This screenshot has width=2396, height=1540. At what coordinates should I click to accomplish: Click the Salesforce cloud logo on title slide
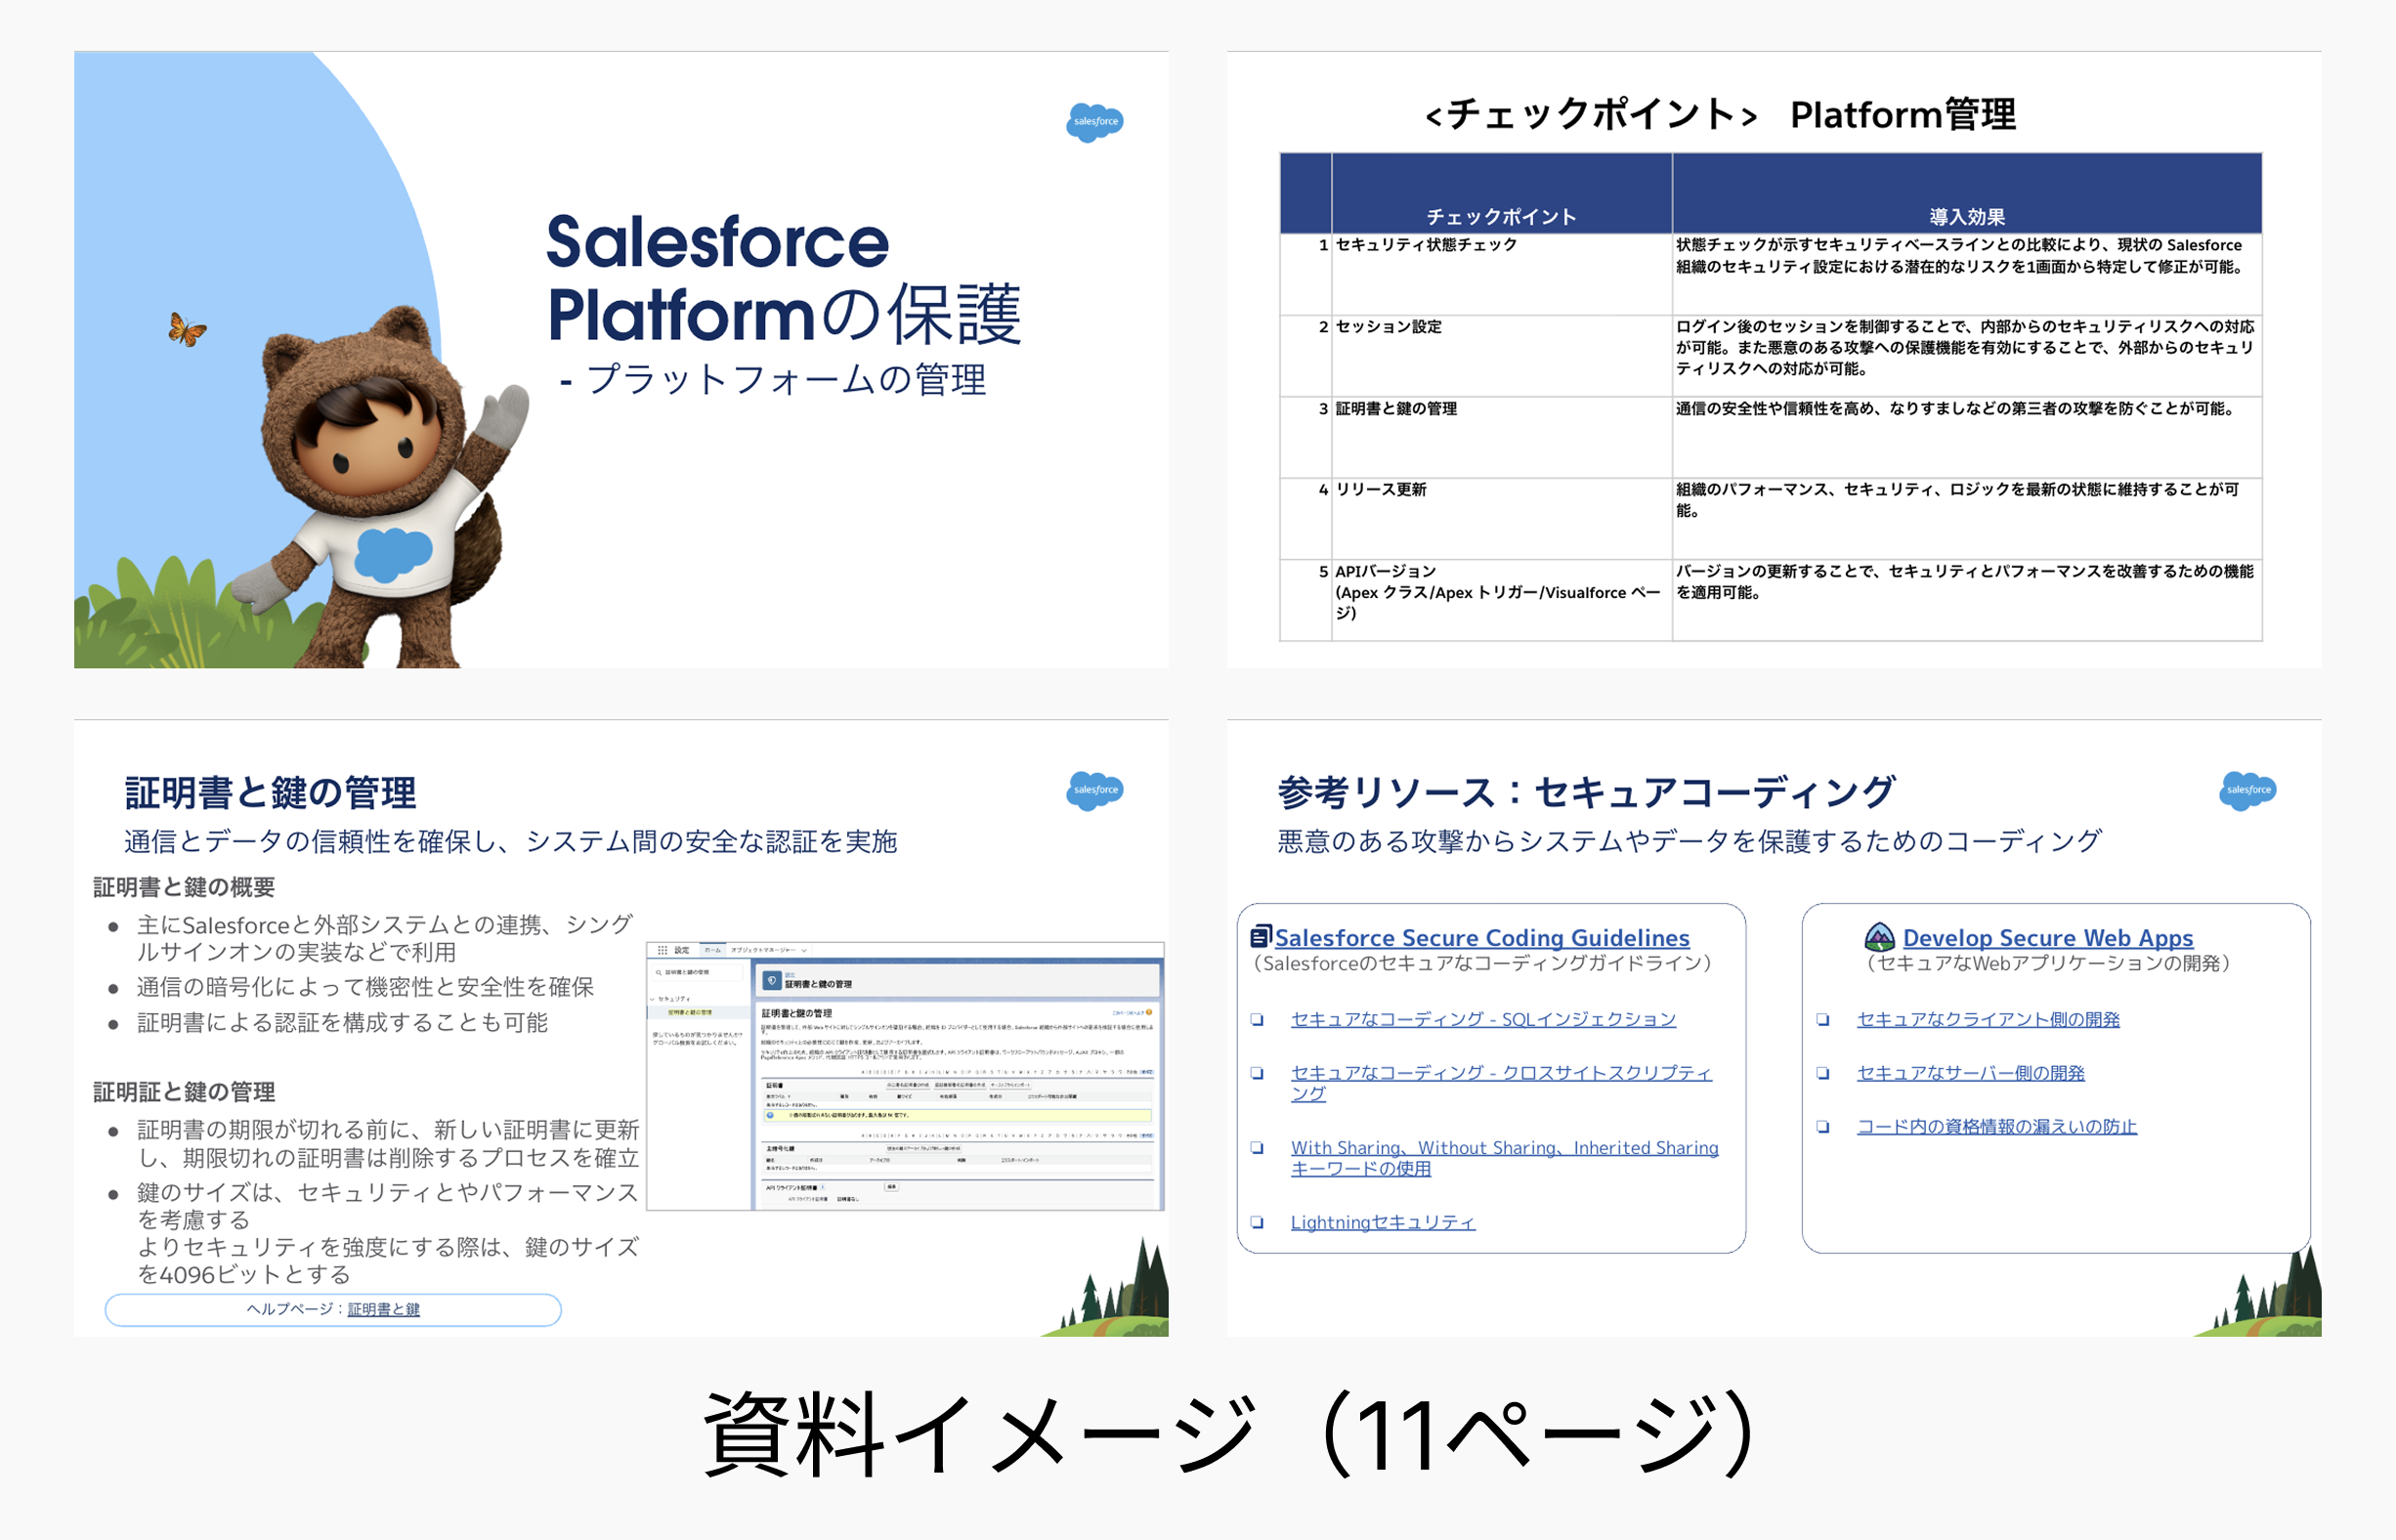[1094, 122]
